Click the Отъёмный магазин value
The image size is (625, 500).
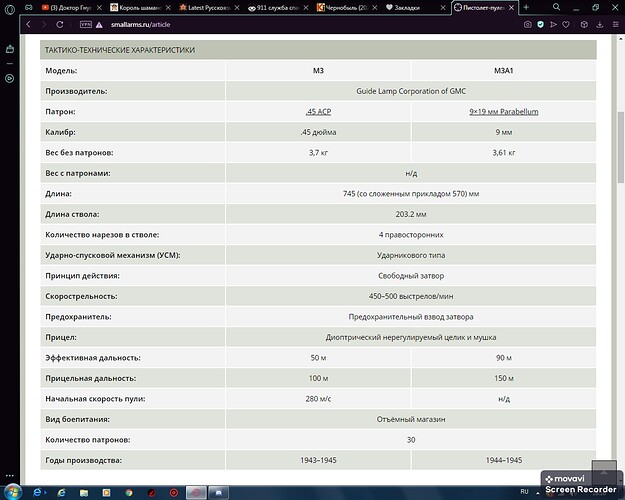tap(411, 419)
